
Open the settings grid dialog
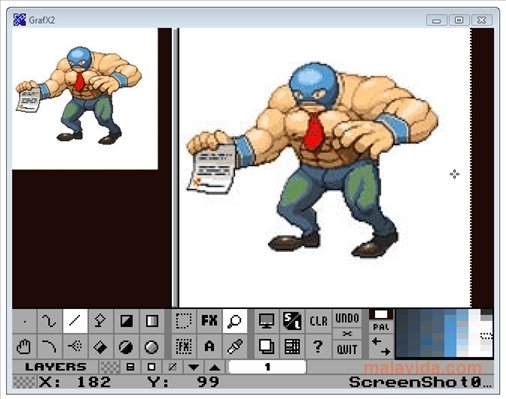point(292,347)
